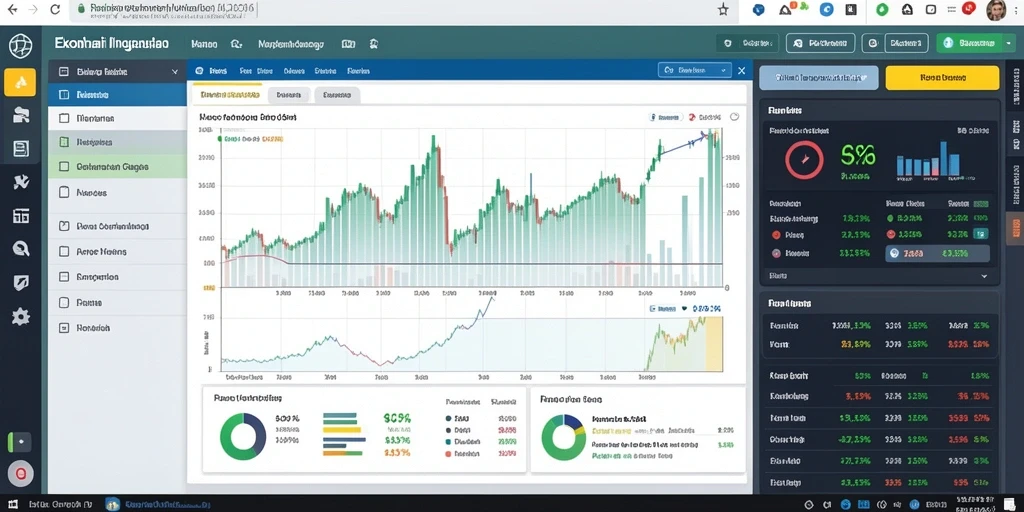Collapse the left list panel header chevron
Screen dimensions: 1024x512
click(x=174, y=72)
